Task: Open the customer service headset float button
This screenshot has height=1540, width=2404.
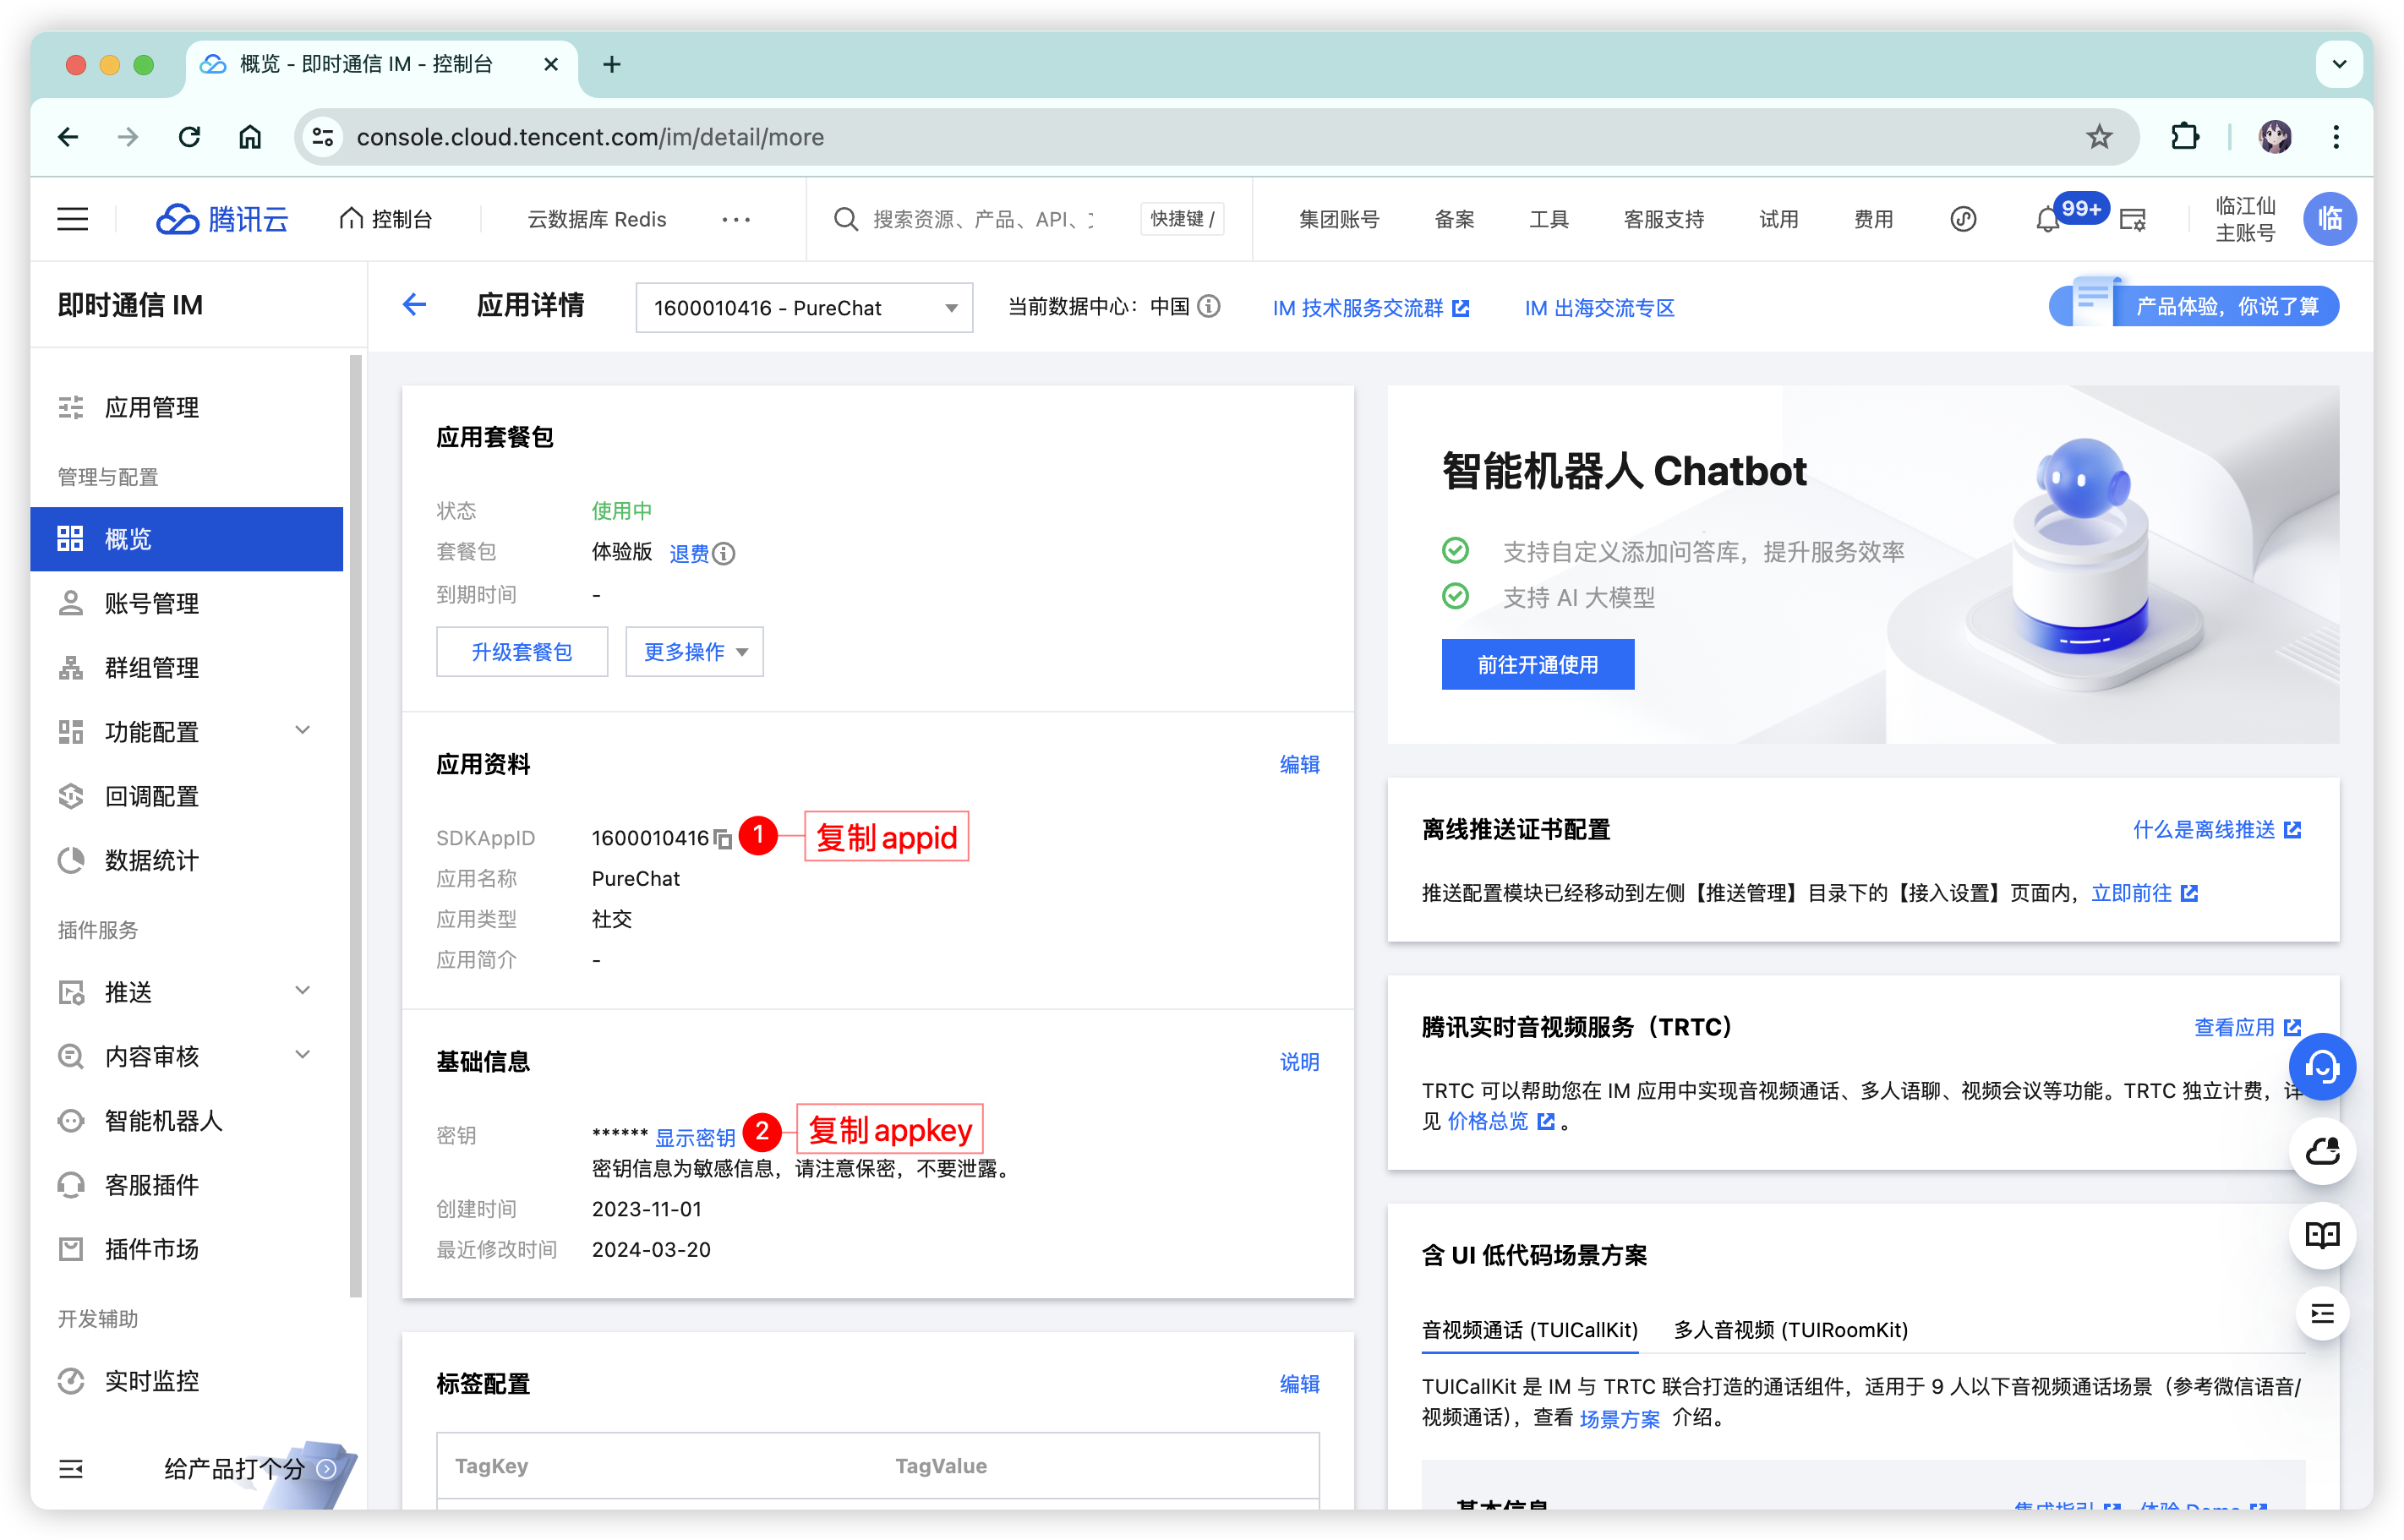Action: (2321, 1066)
